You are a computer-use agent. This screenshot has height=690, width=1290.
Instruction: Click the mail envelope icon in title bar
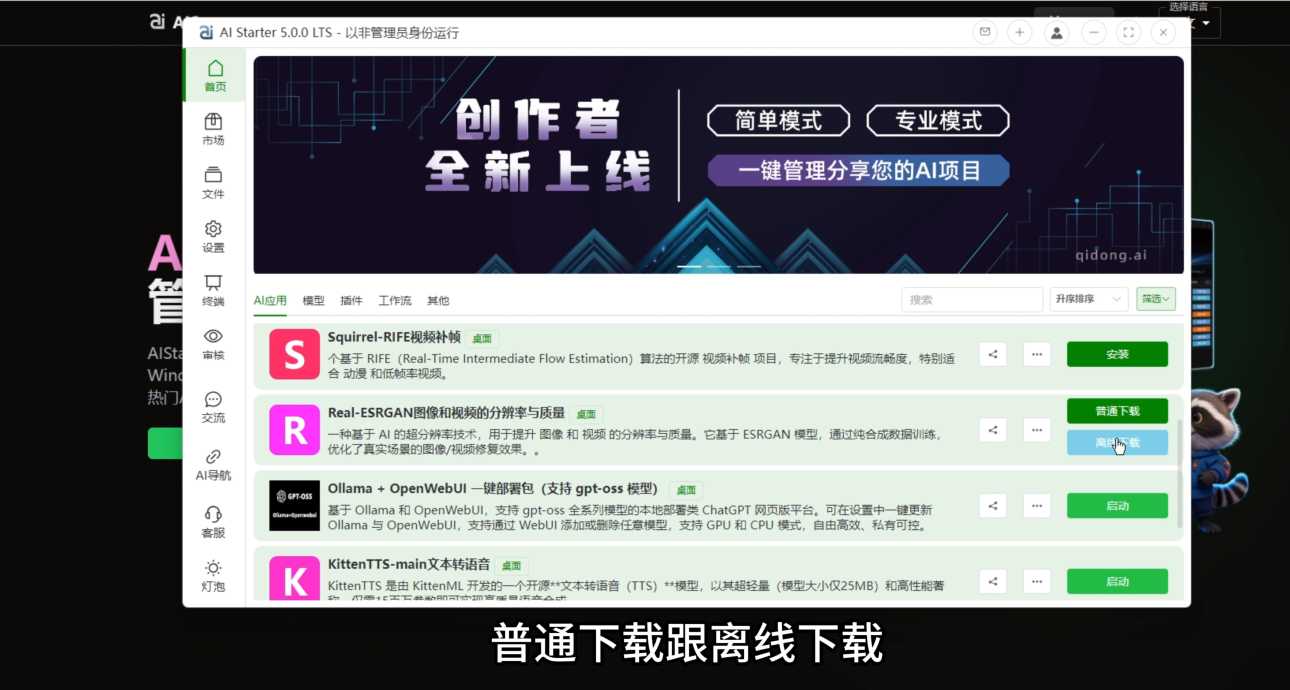[985, 33]
